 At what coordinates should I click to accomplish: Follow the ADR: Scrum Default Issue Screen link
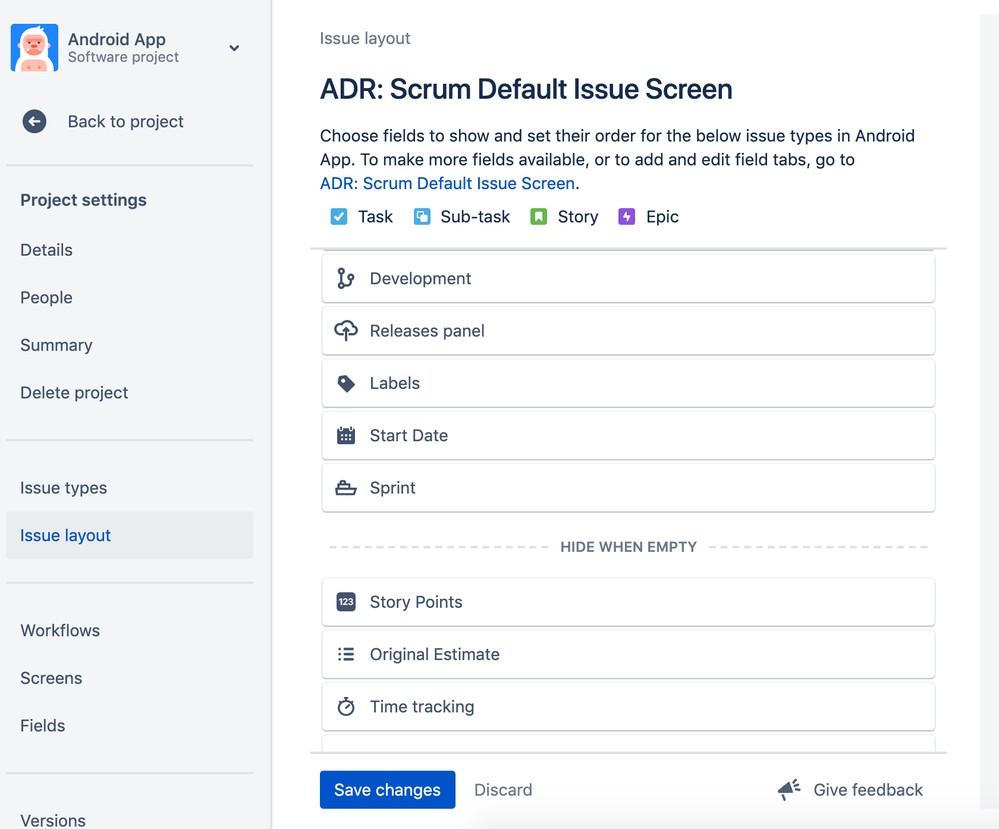(447, 184)
